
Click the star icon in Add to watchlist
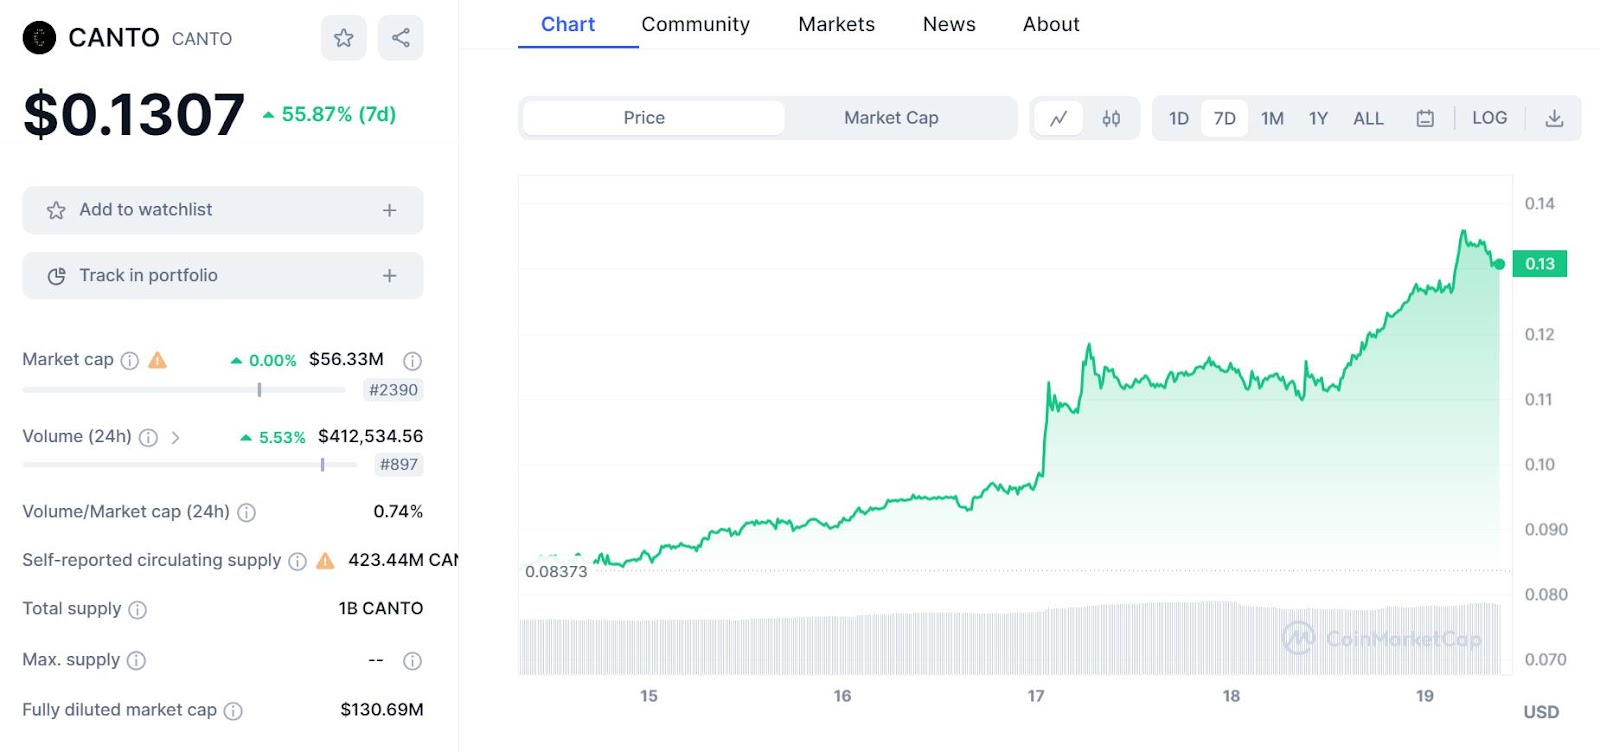(56, 210)
